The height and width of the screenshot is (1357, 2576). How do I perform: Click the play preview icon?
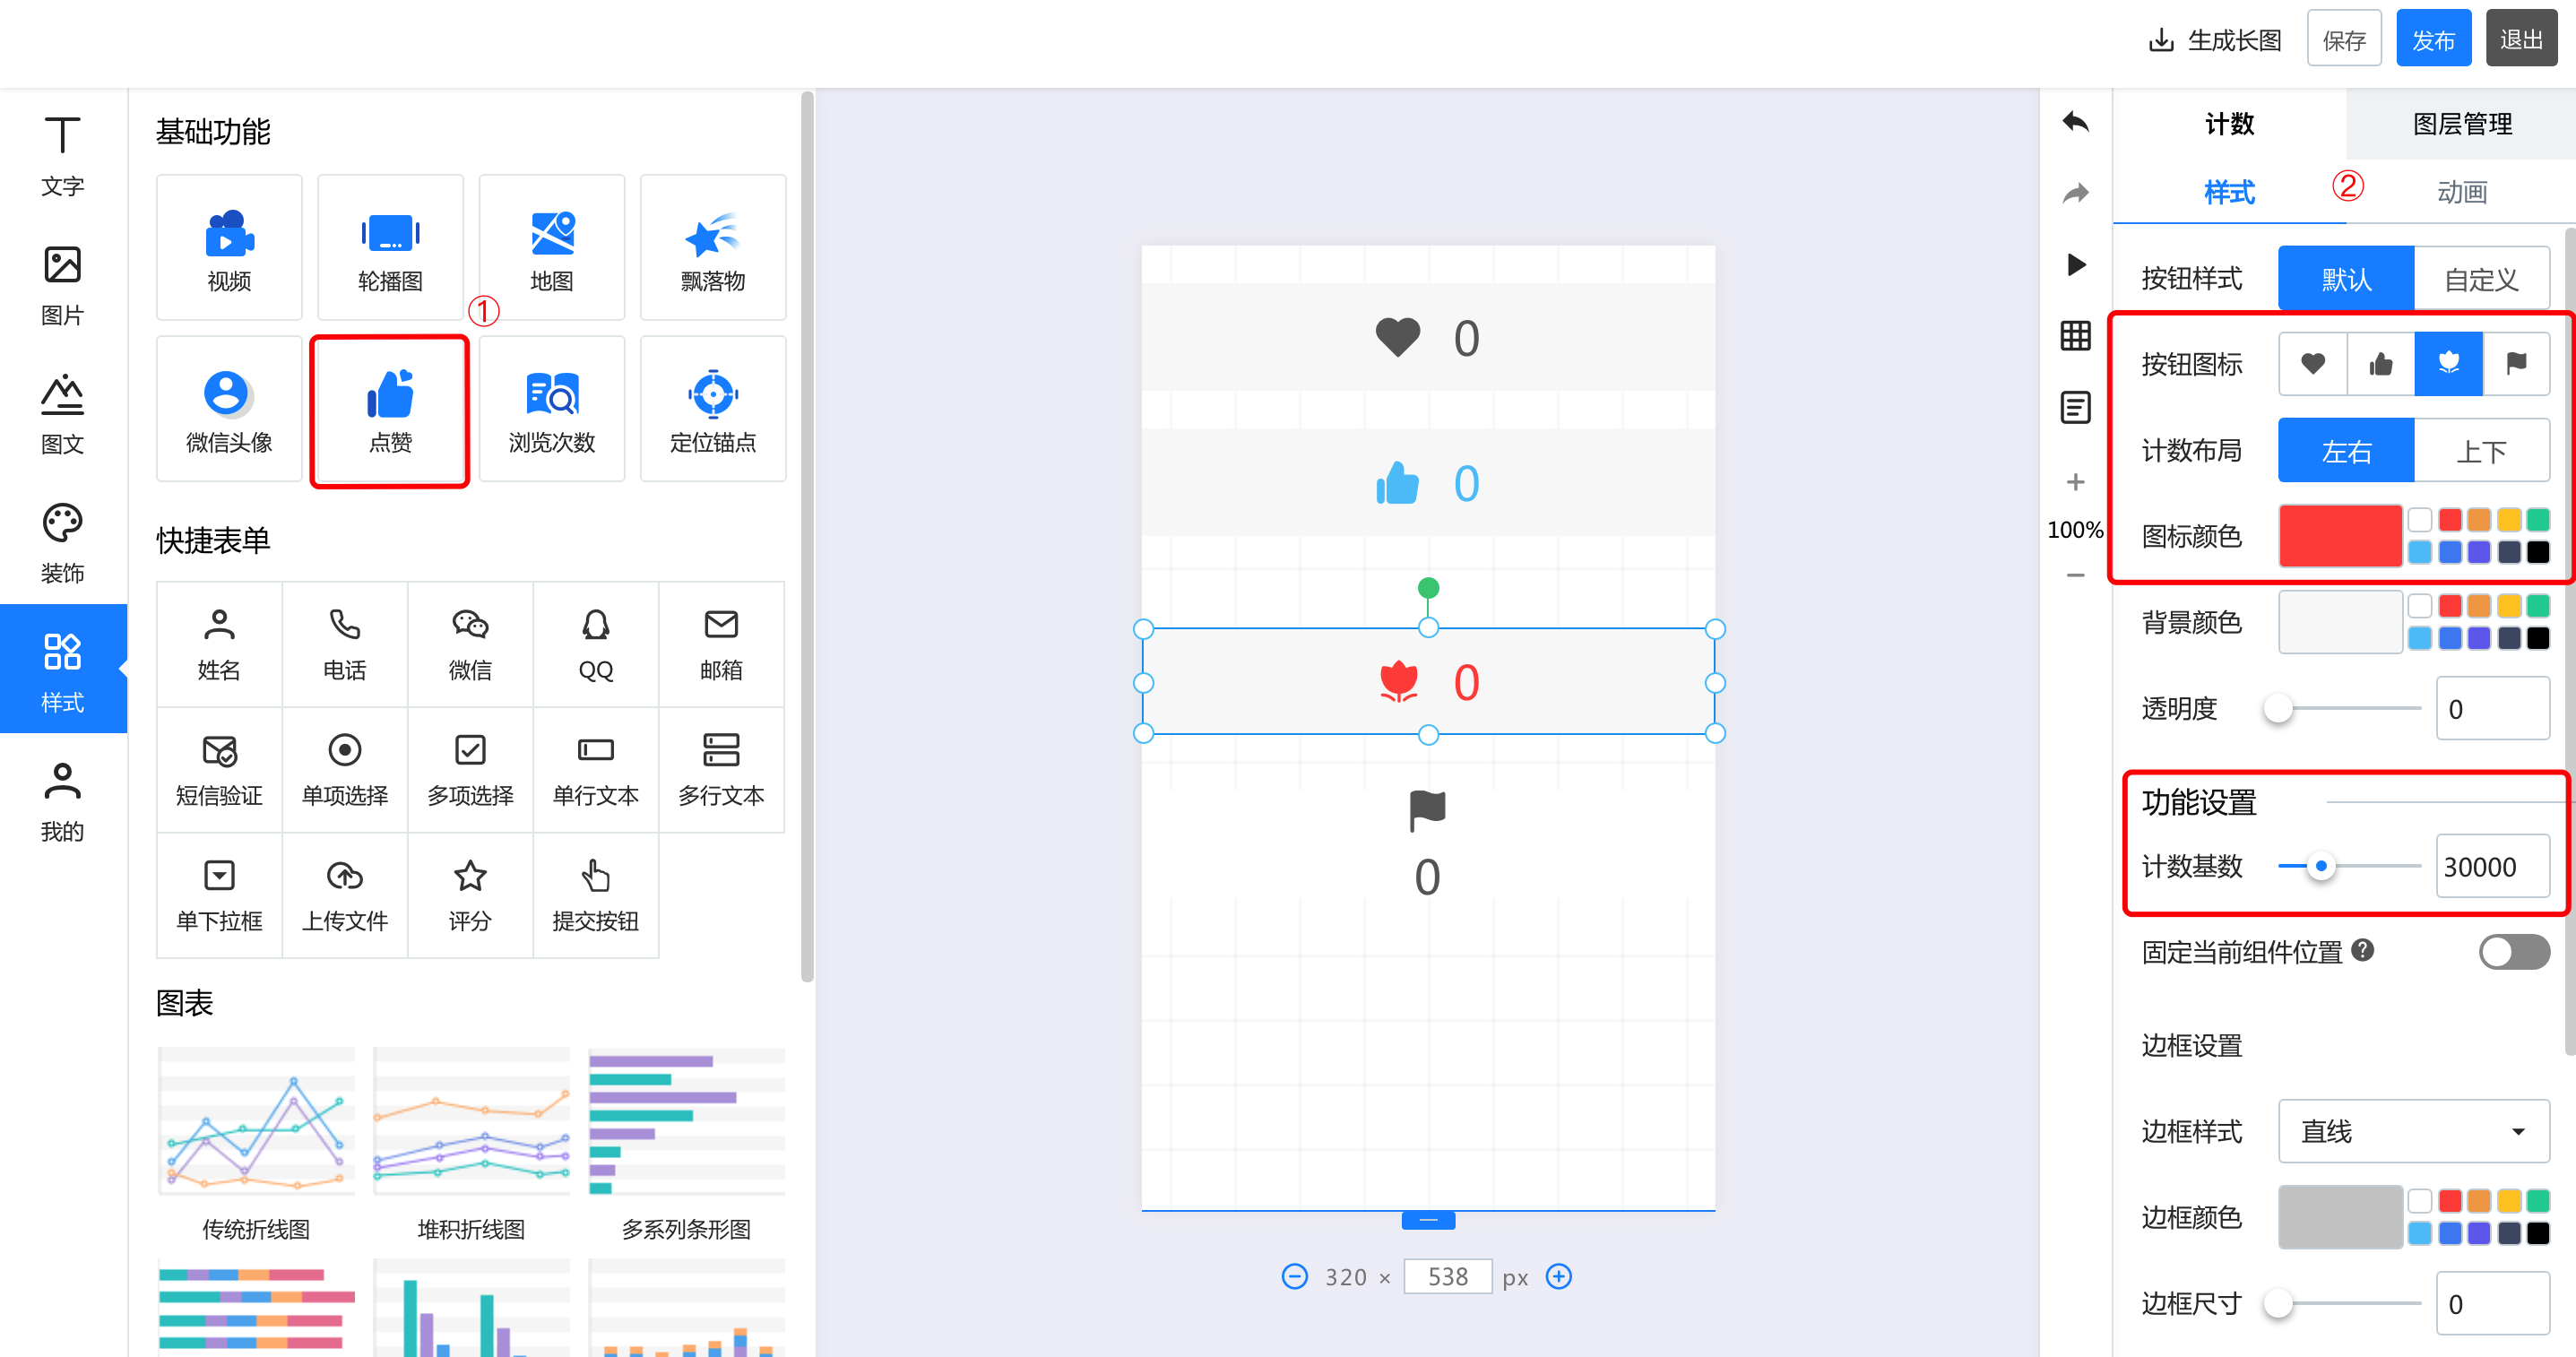click(x=2075, y=265)
